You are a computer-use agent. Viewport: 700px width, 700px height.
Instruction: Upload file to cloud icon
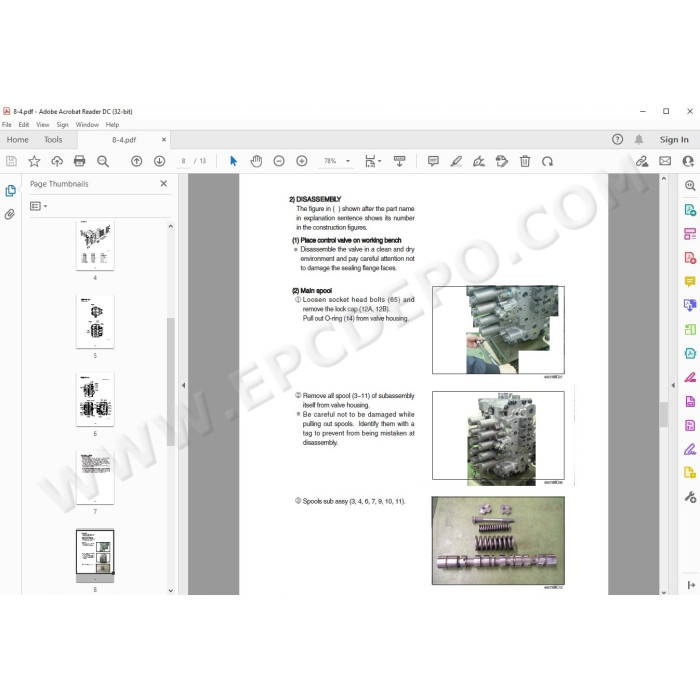tap(57, 161)
